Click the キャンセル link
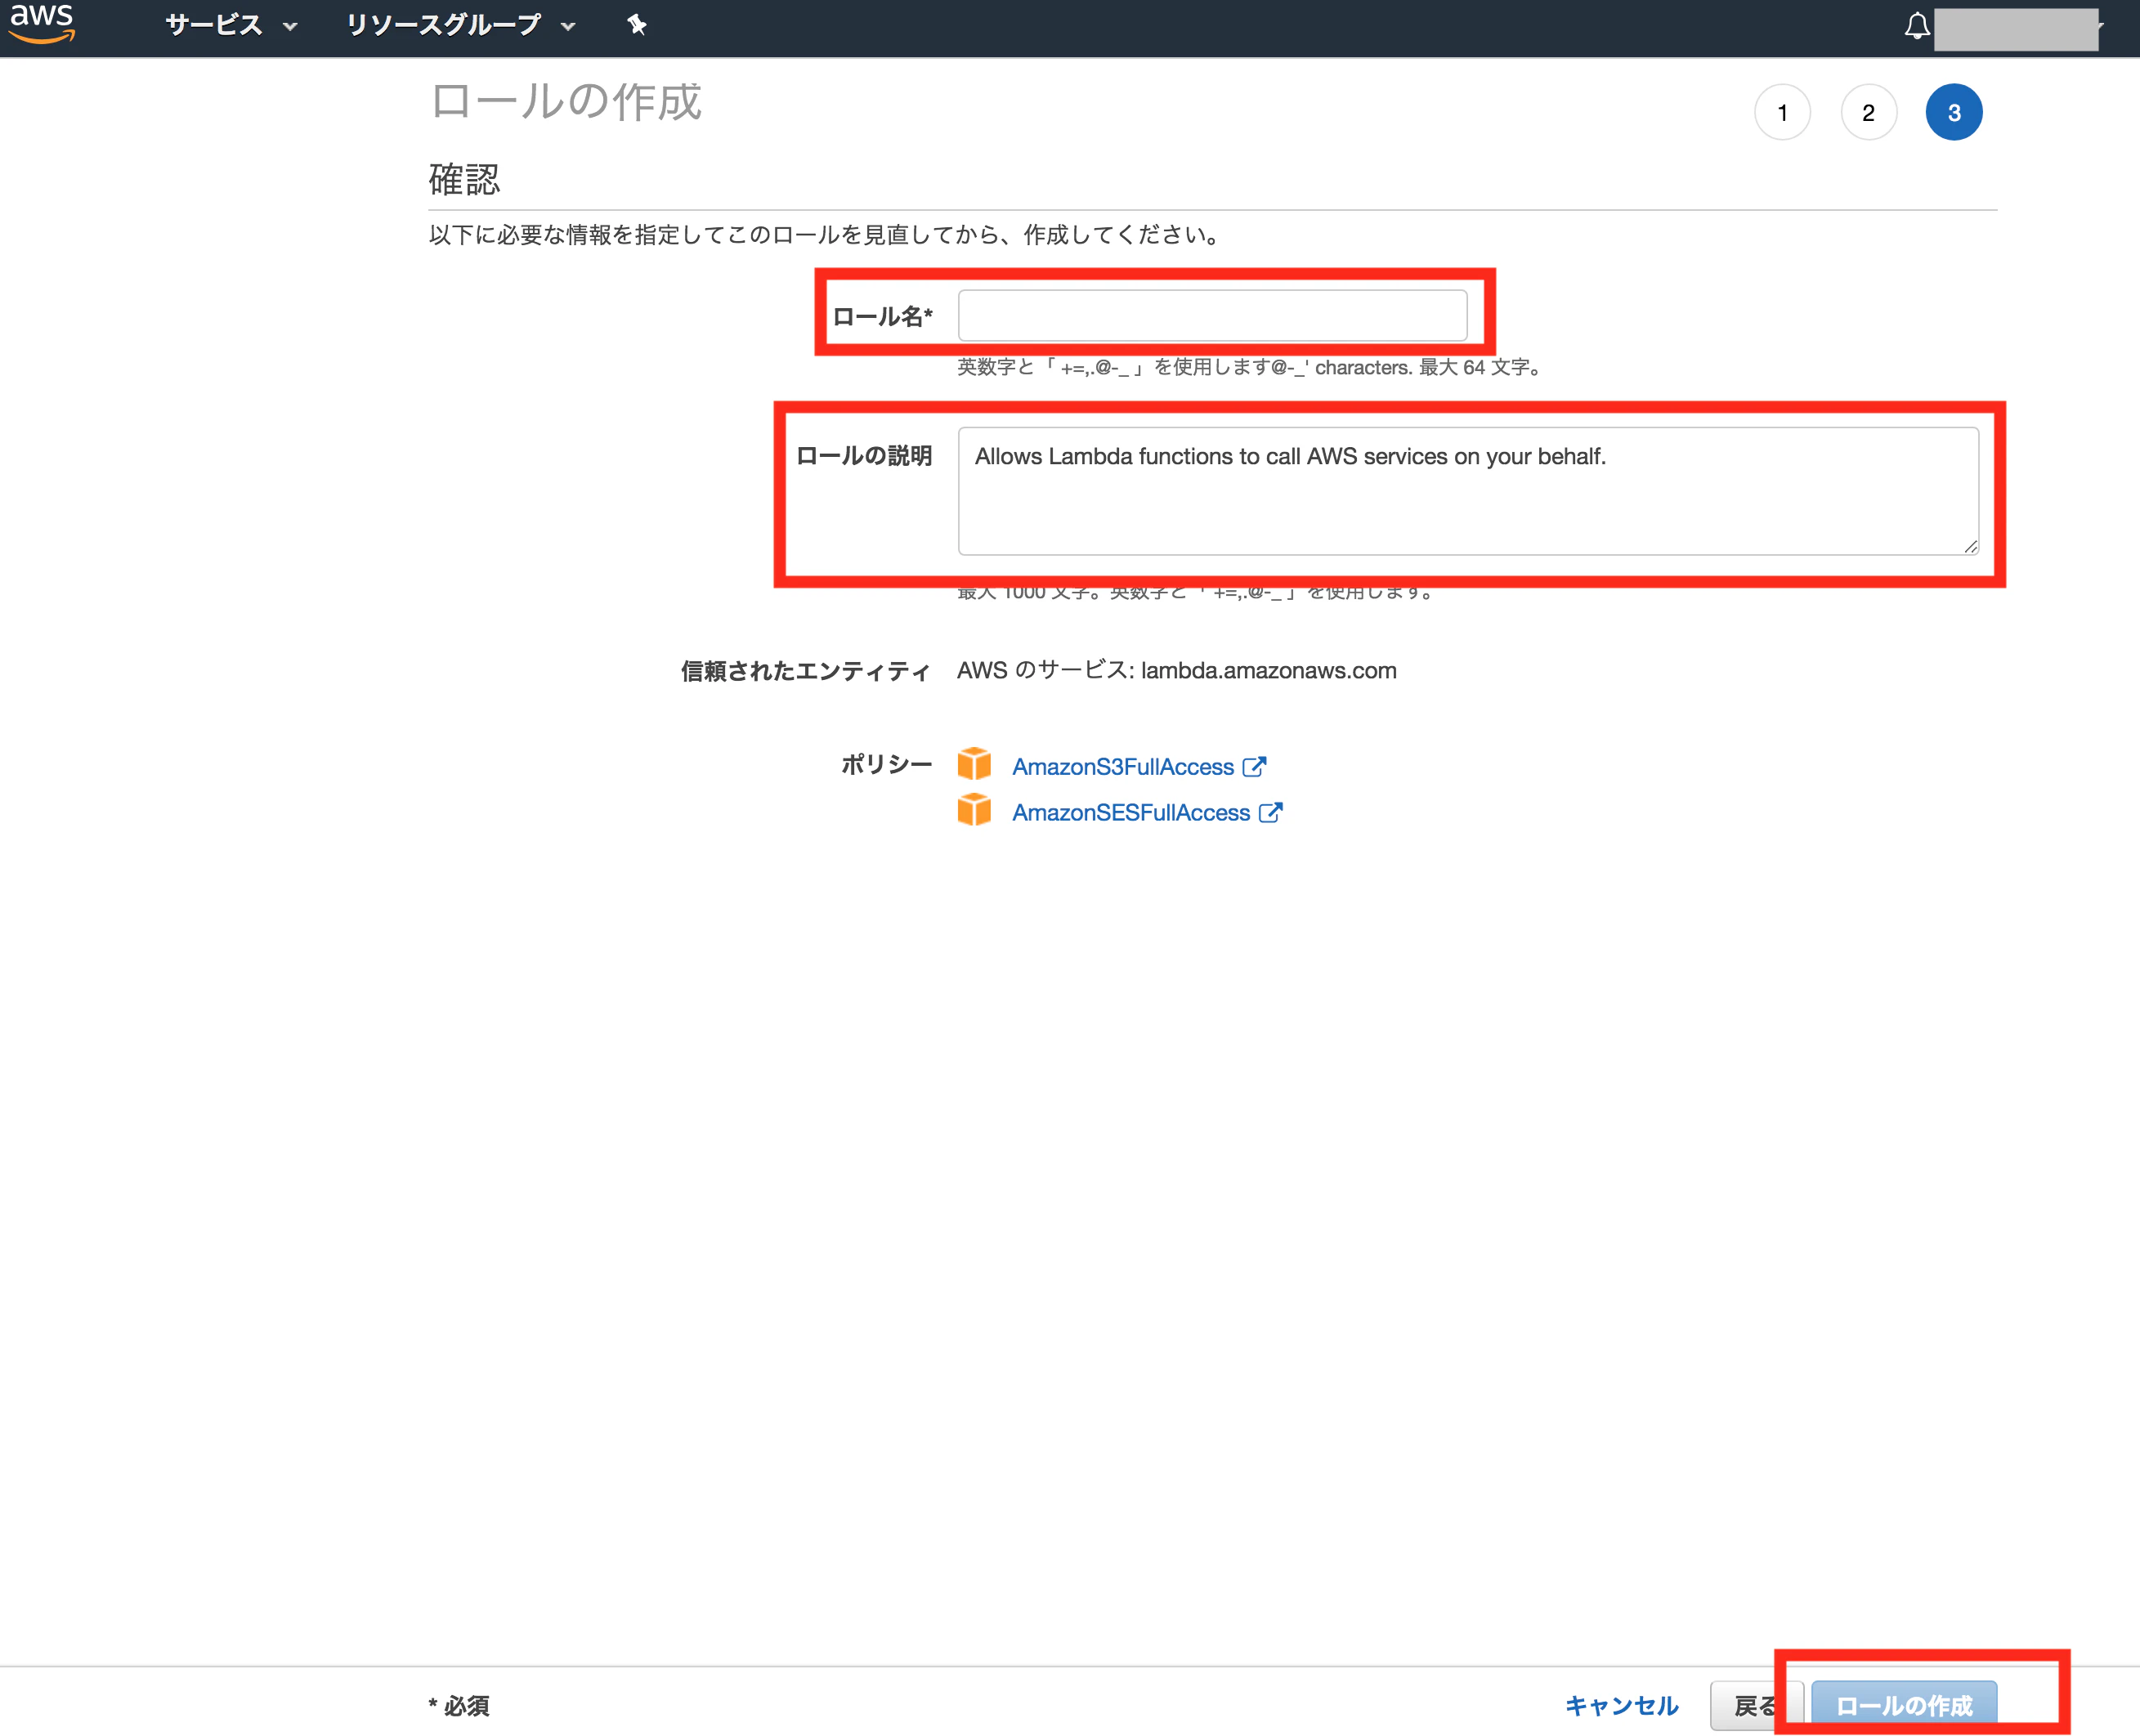 coord(1621,1706)
